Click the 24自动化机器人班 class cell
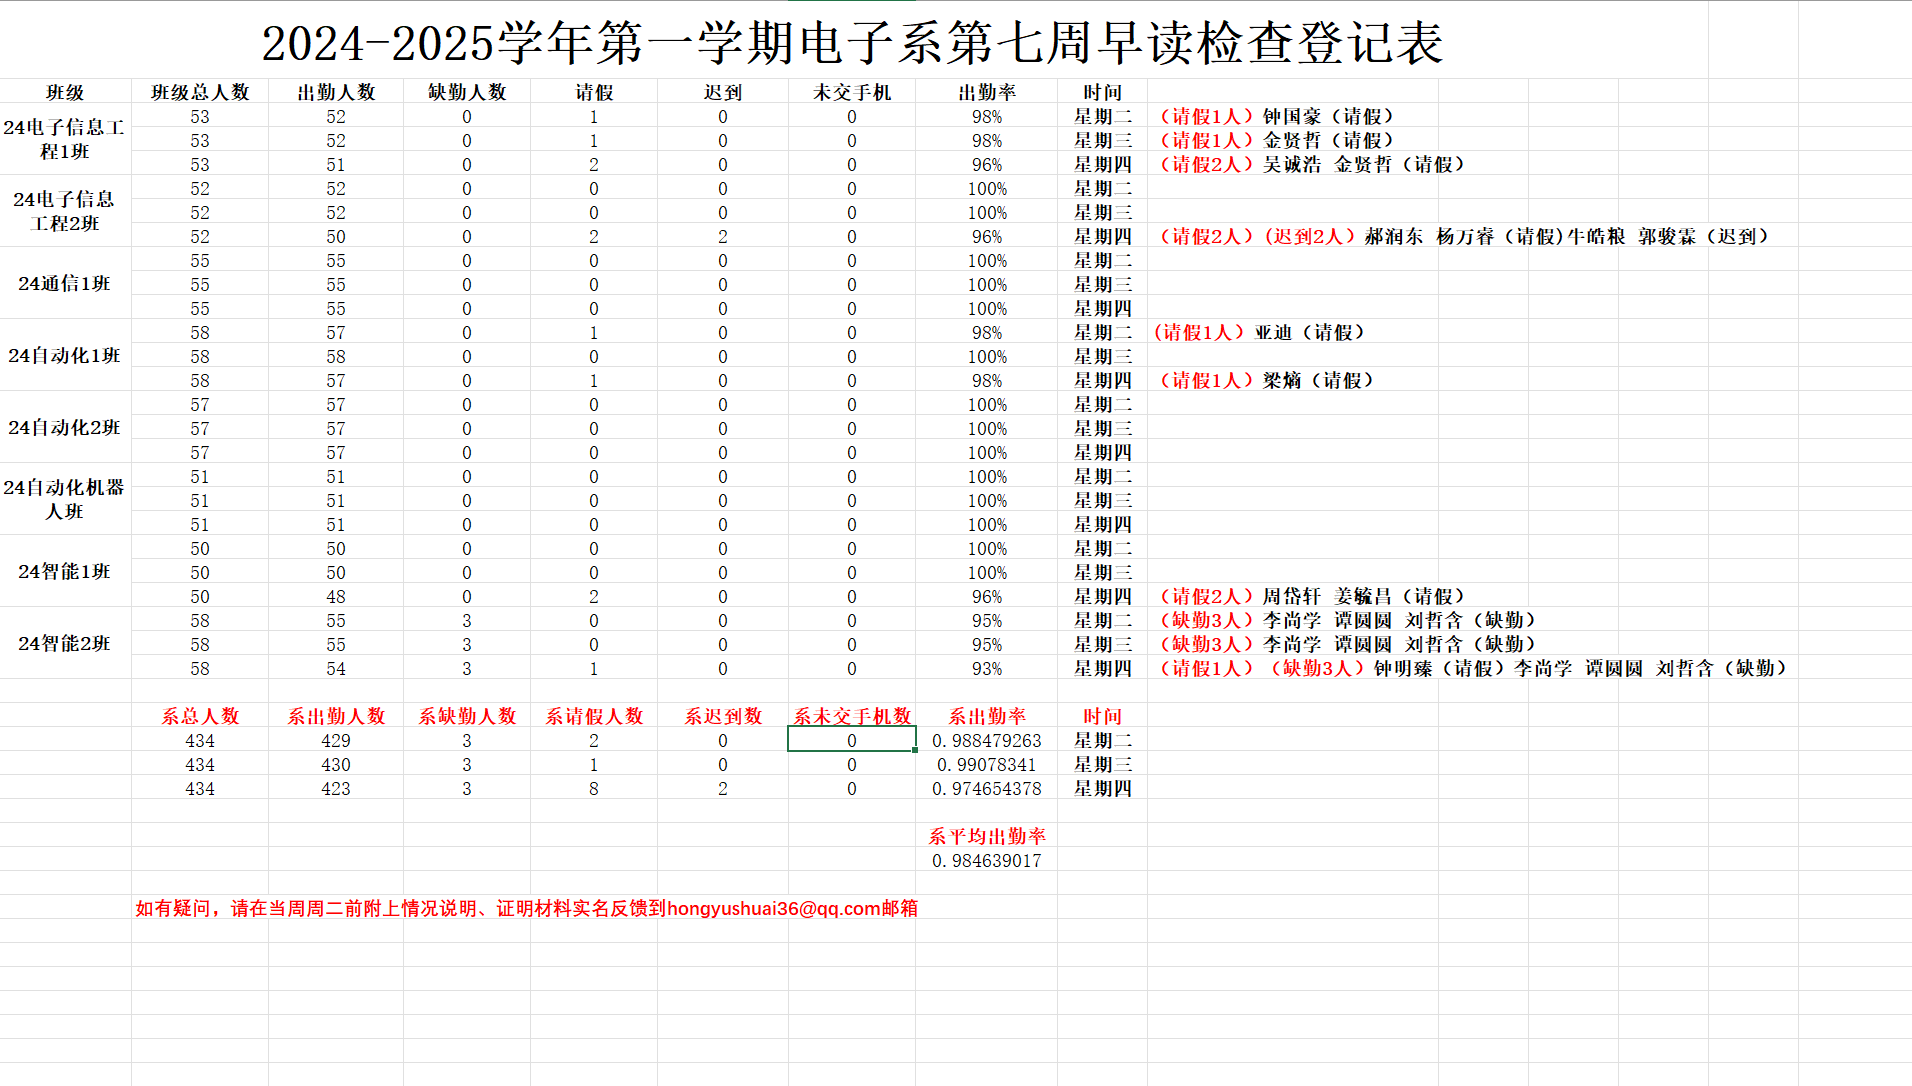The height and width of the screenshot is (1086, 1912). click(x=65, y=500)
